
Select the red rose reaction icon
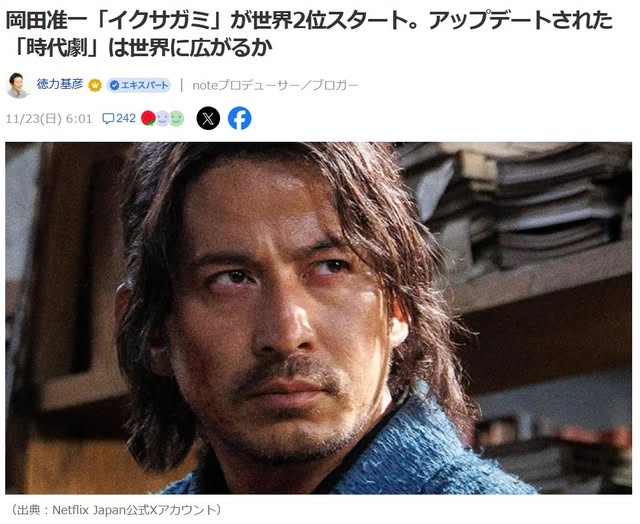(x=148, y=118)
